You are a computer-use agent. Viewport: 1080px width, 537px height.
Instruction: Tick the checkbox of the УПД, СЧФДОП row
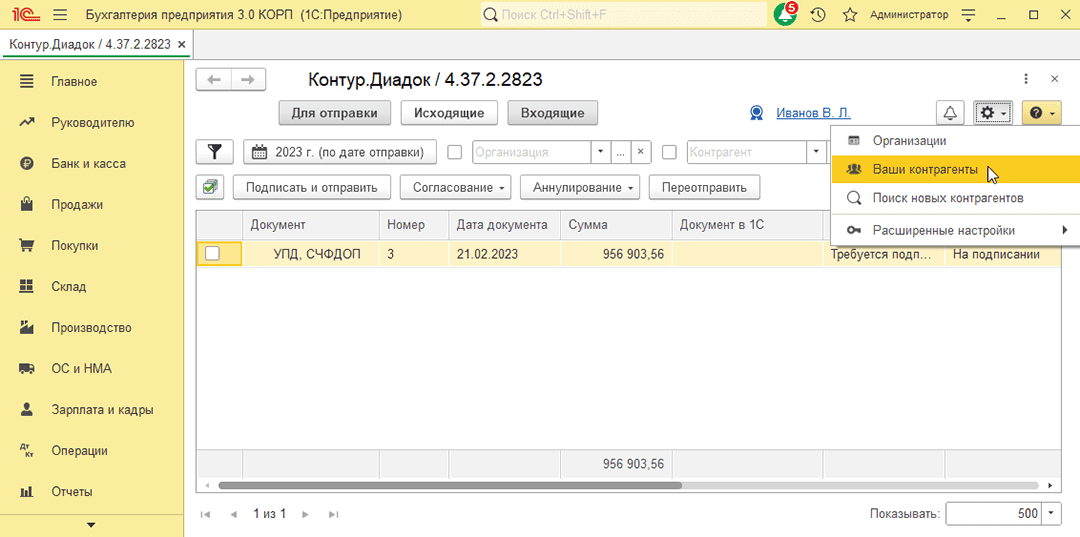(x=213, y=253)
